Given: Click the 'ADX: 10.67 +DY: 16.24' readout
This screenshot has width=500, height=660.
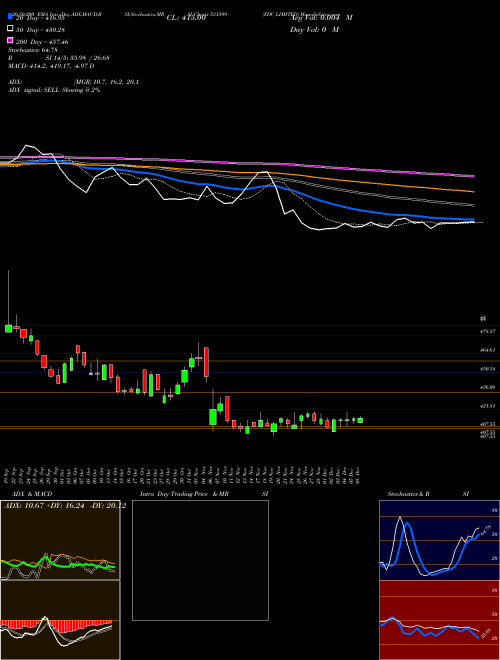Looking at the screenshot, I should point(45,506).
